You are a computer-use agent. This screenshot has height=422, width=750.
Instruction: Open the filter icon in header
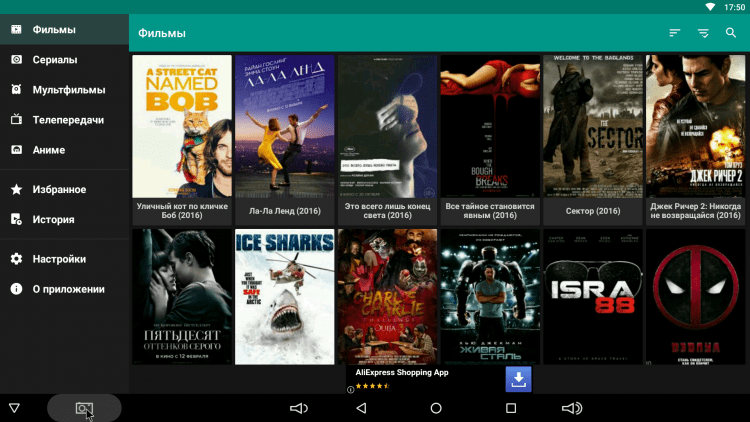point(703,33)
